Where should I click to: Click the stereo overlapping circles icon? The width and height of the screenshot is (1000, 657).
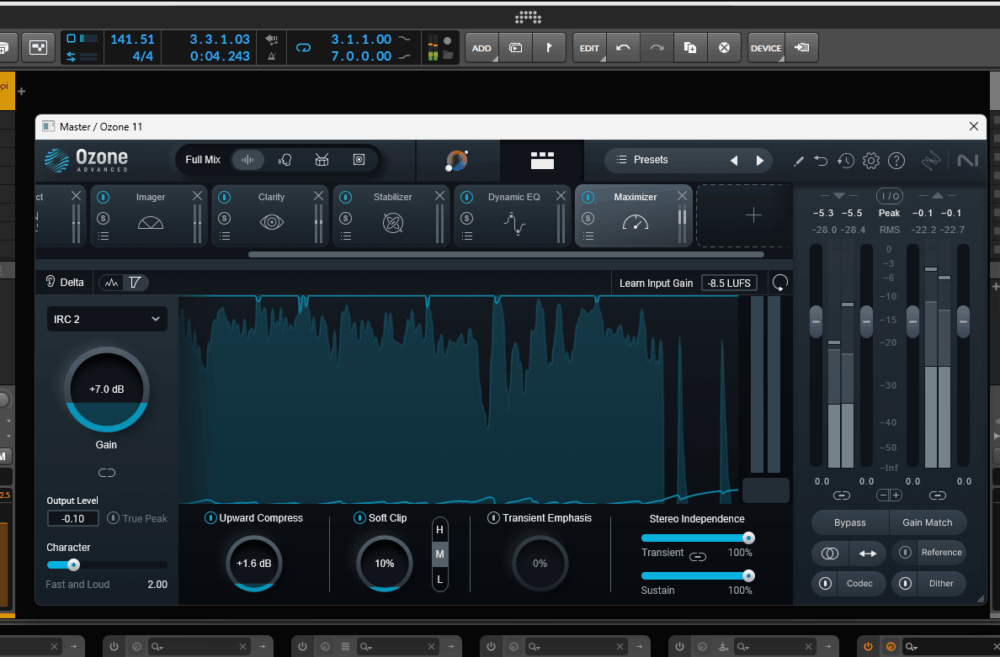point(830,553)
